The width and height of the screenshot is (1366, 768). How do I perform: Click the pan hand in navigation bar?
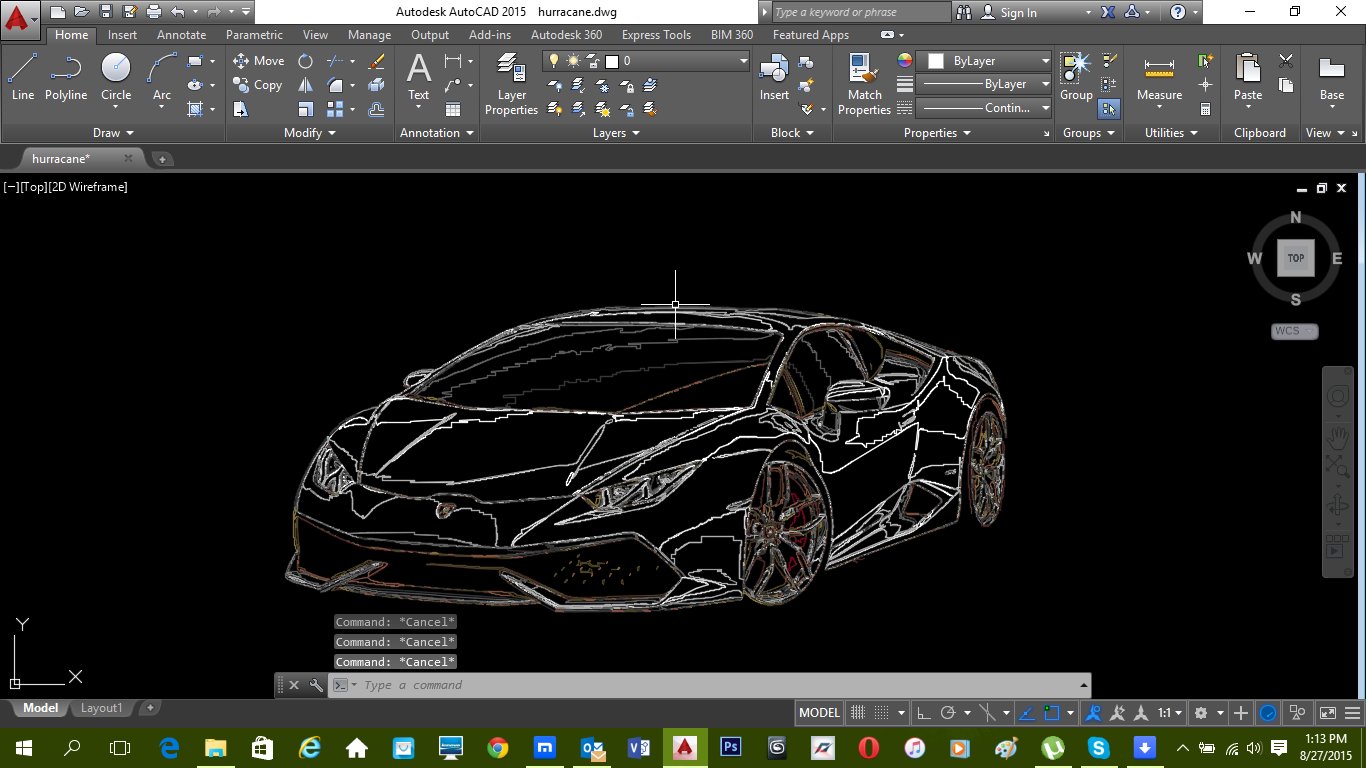point(1337,436)
